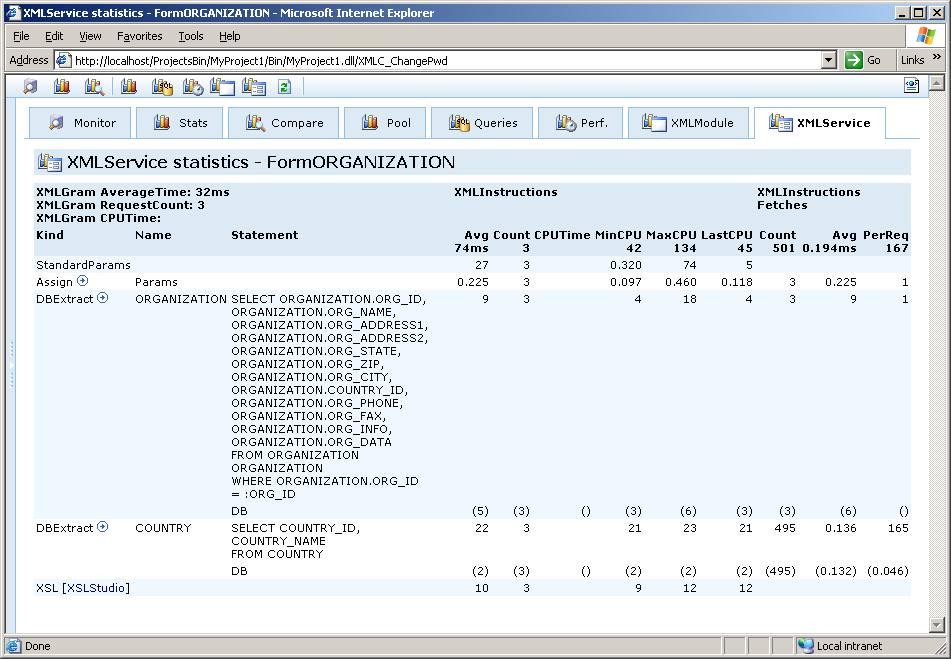
Task: Click the Pool toolbar icon
Action: pos(129,87)
